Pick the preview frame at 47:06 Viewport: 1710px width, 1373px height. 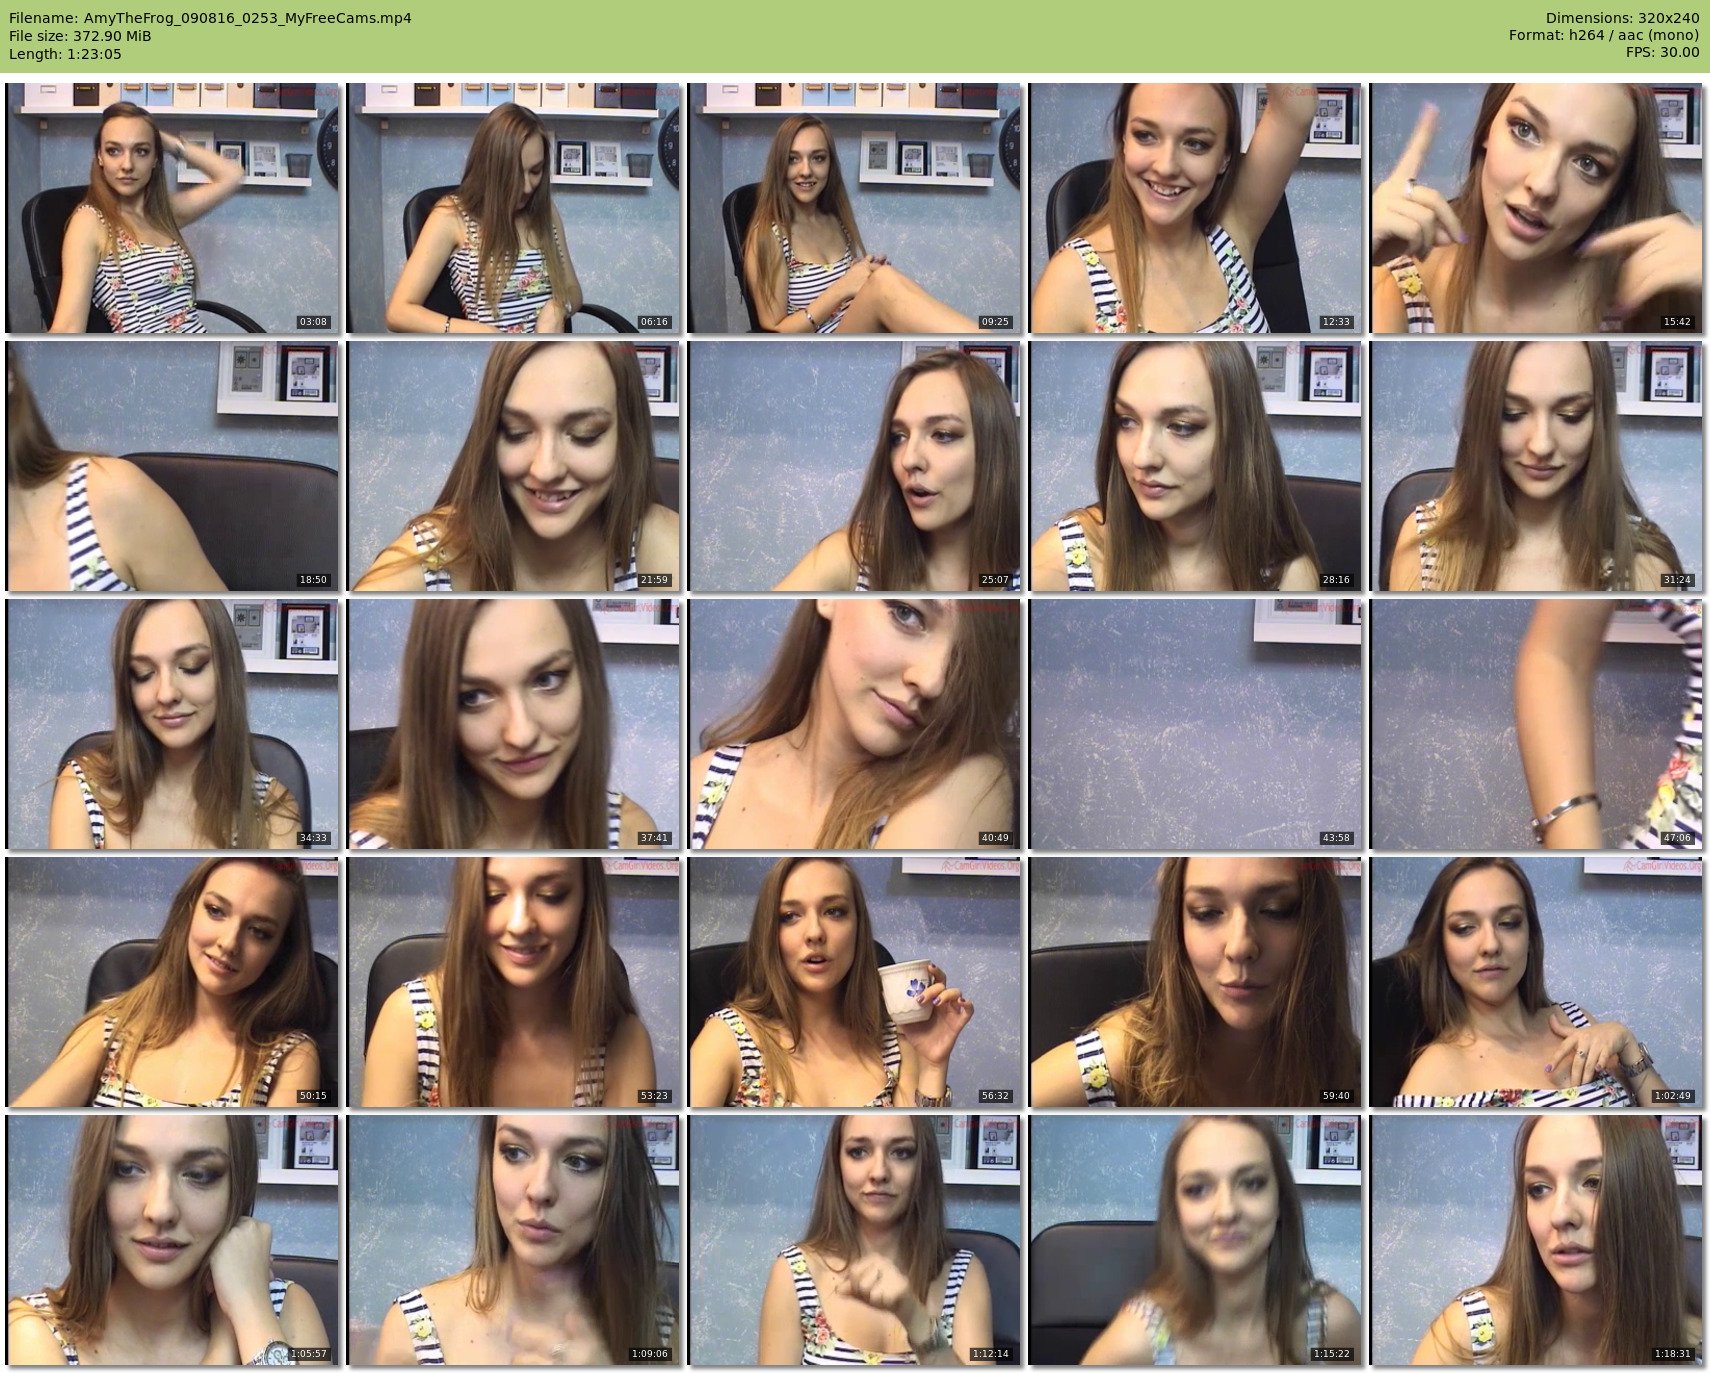1536,724
